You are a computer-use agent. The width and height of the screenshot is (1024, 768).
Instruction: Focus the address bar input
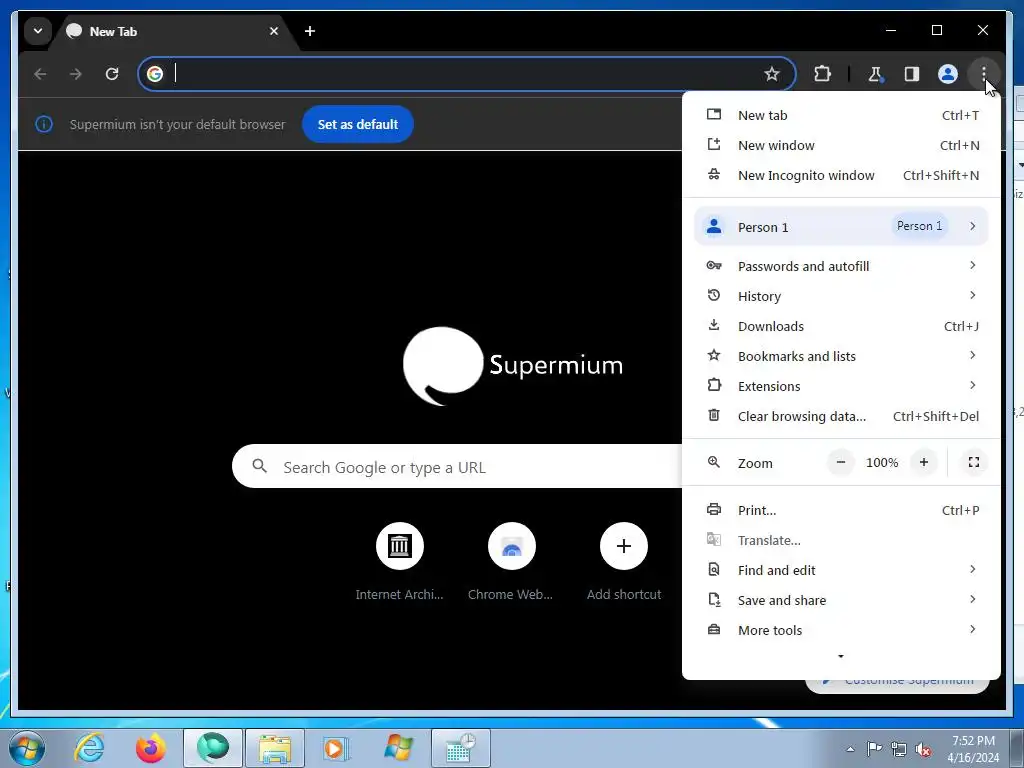(x=466, y=74)
